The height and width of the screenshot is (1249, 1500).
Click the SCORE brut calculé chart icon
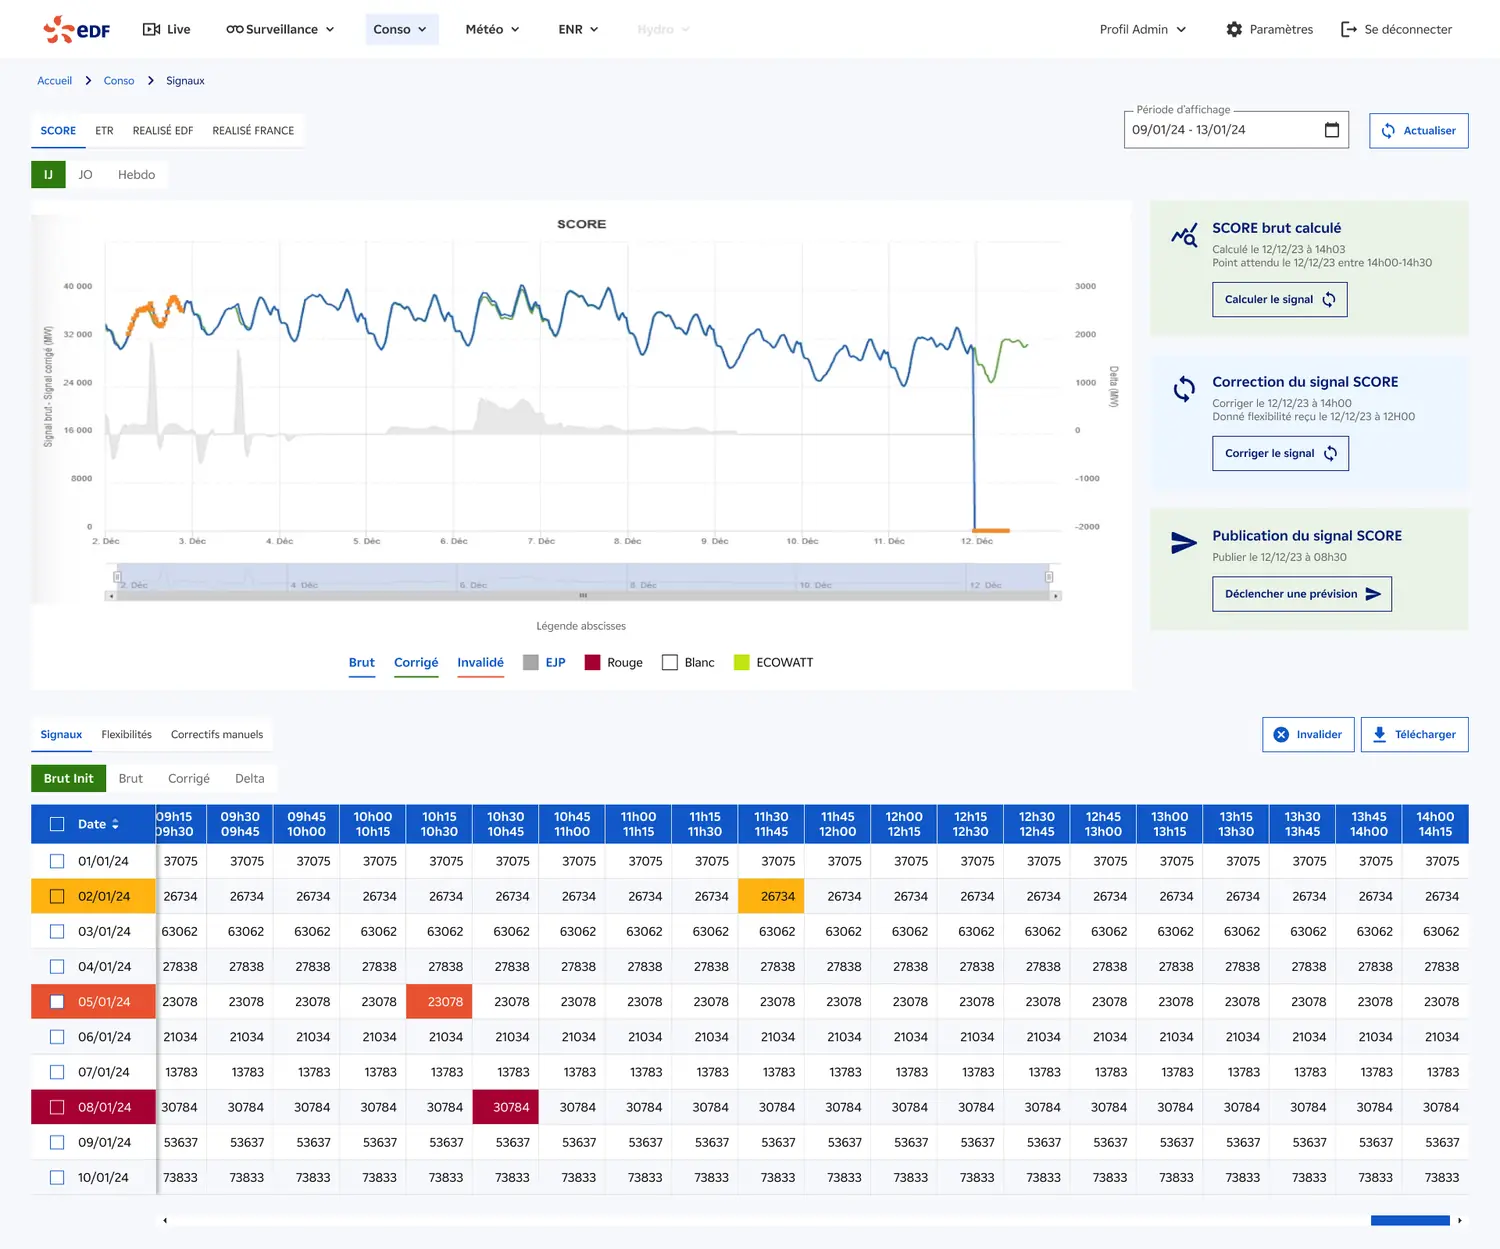point(1184,235)
